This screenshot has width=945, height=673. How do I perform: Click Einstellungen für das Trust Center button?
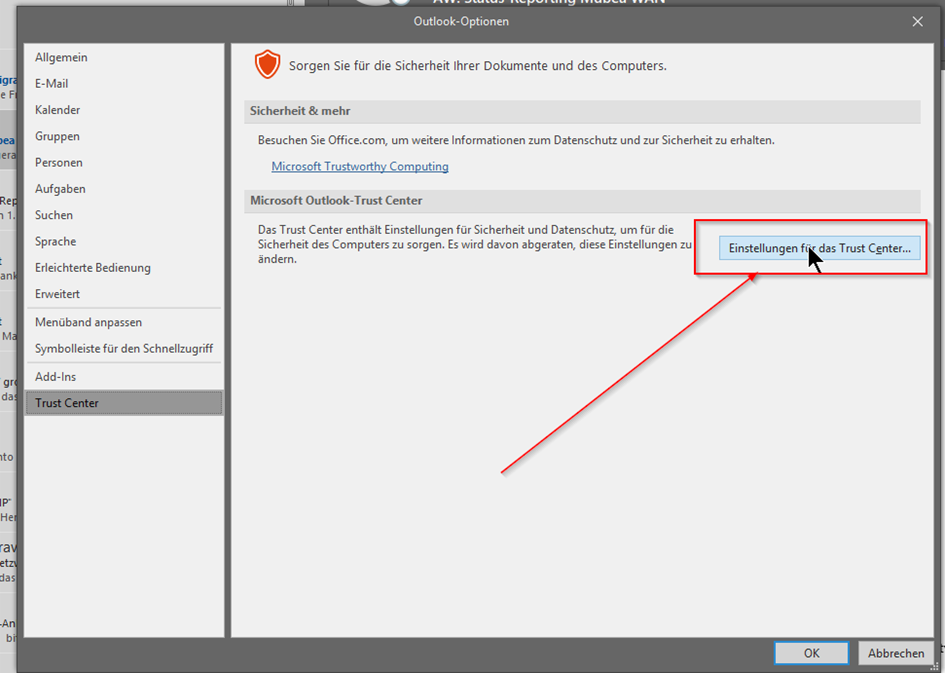(x=820, y=248)
